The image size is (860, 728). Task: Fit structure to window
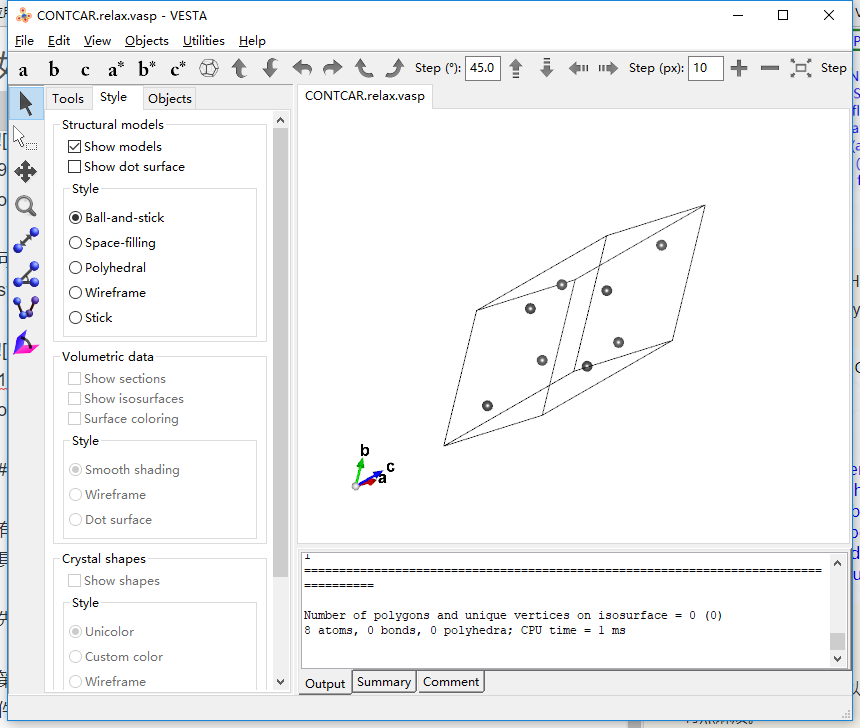tap(801, 68)
